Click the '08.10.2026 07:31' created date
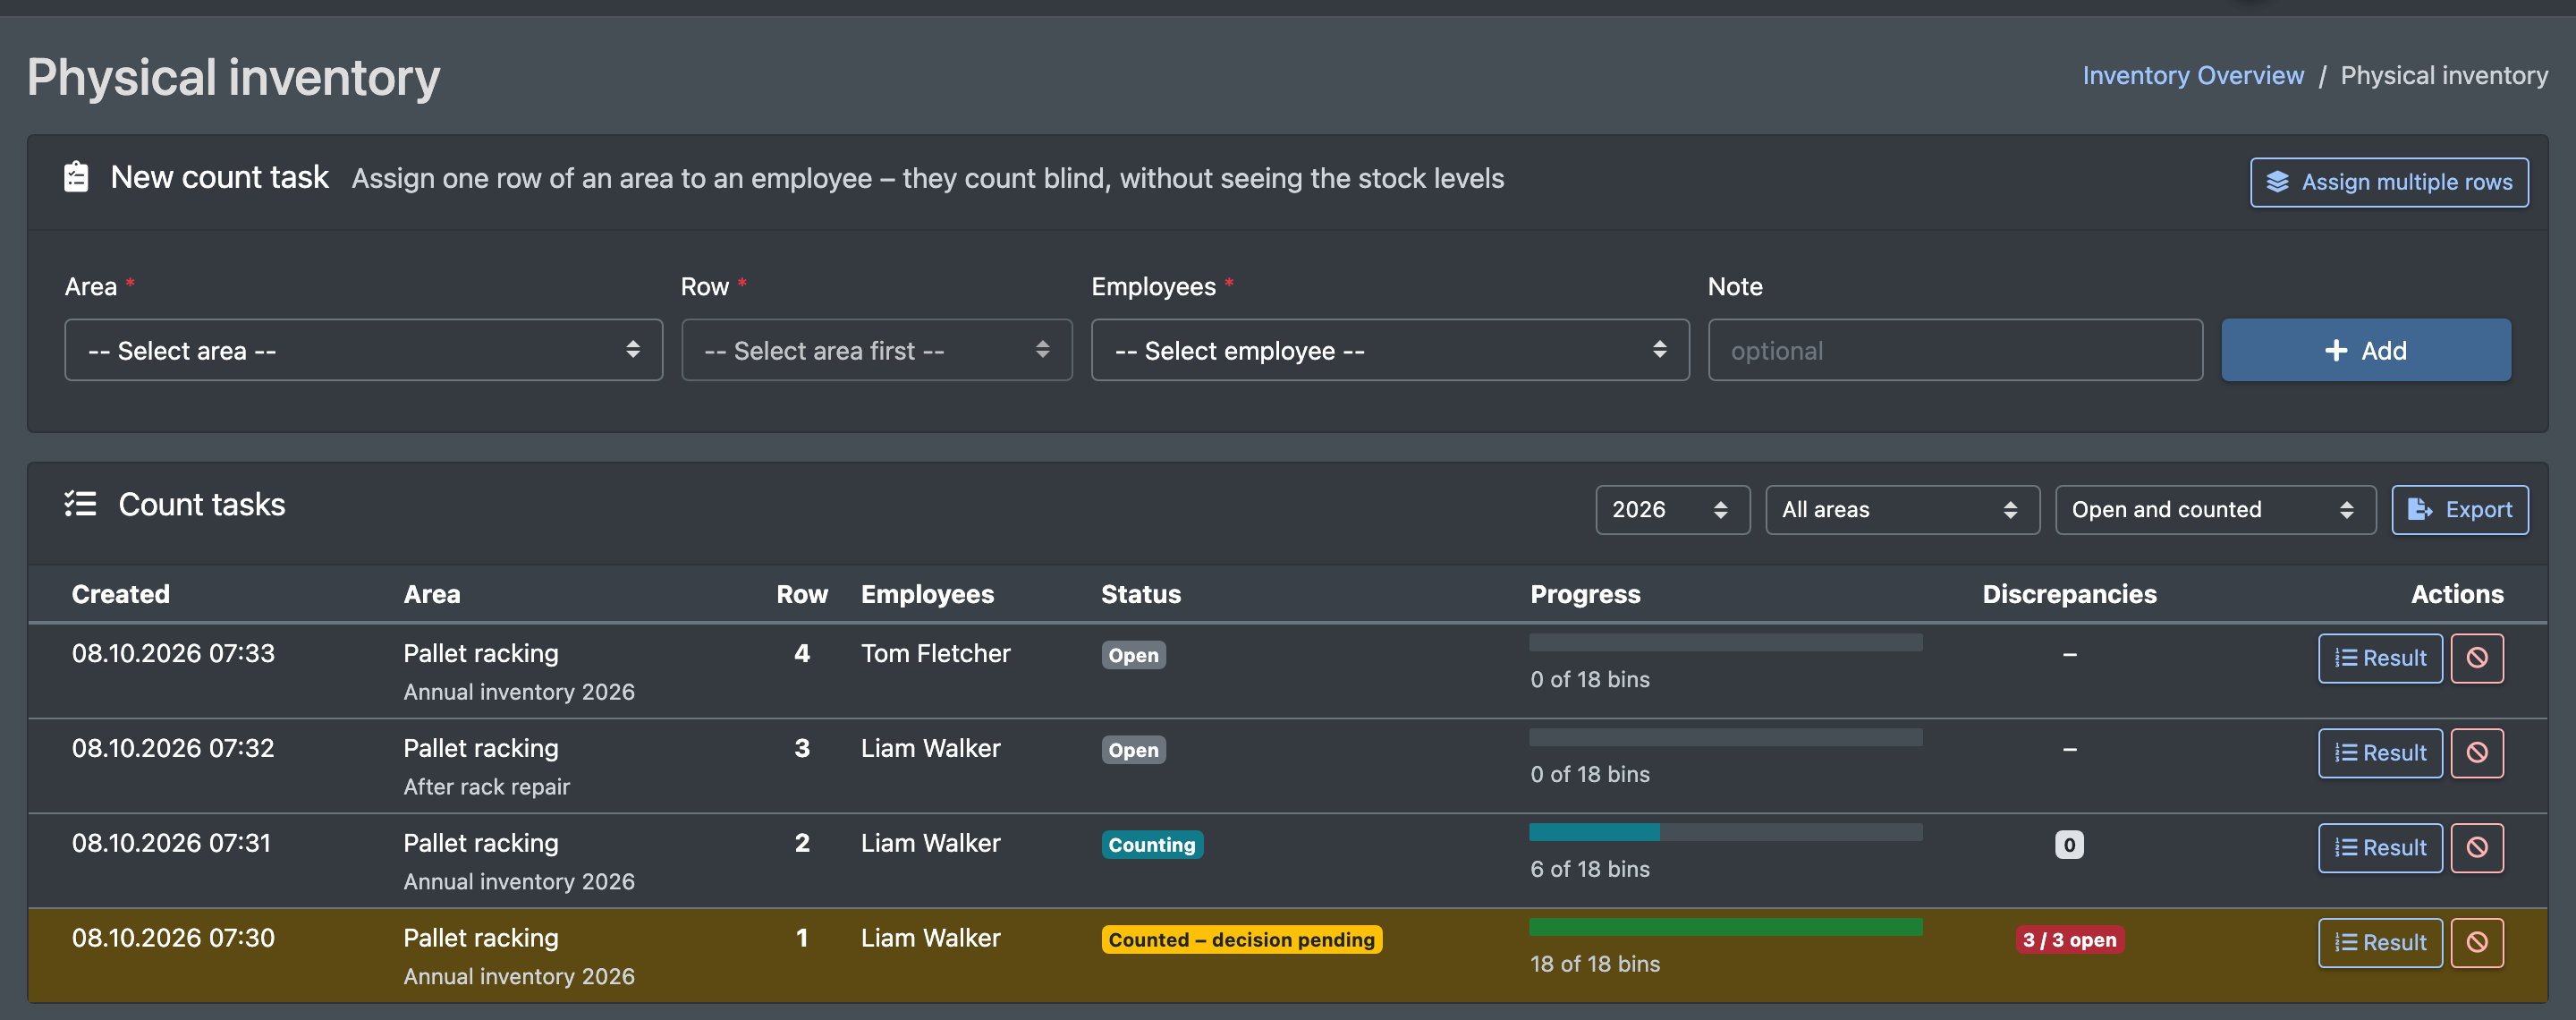The image size is (2576, 1020). [x=171, y=843]
